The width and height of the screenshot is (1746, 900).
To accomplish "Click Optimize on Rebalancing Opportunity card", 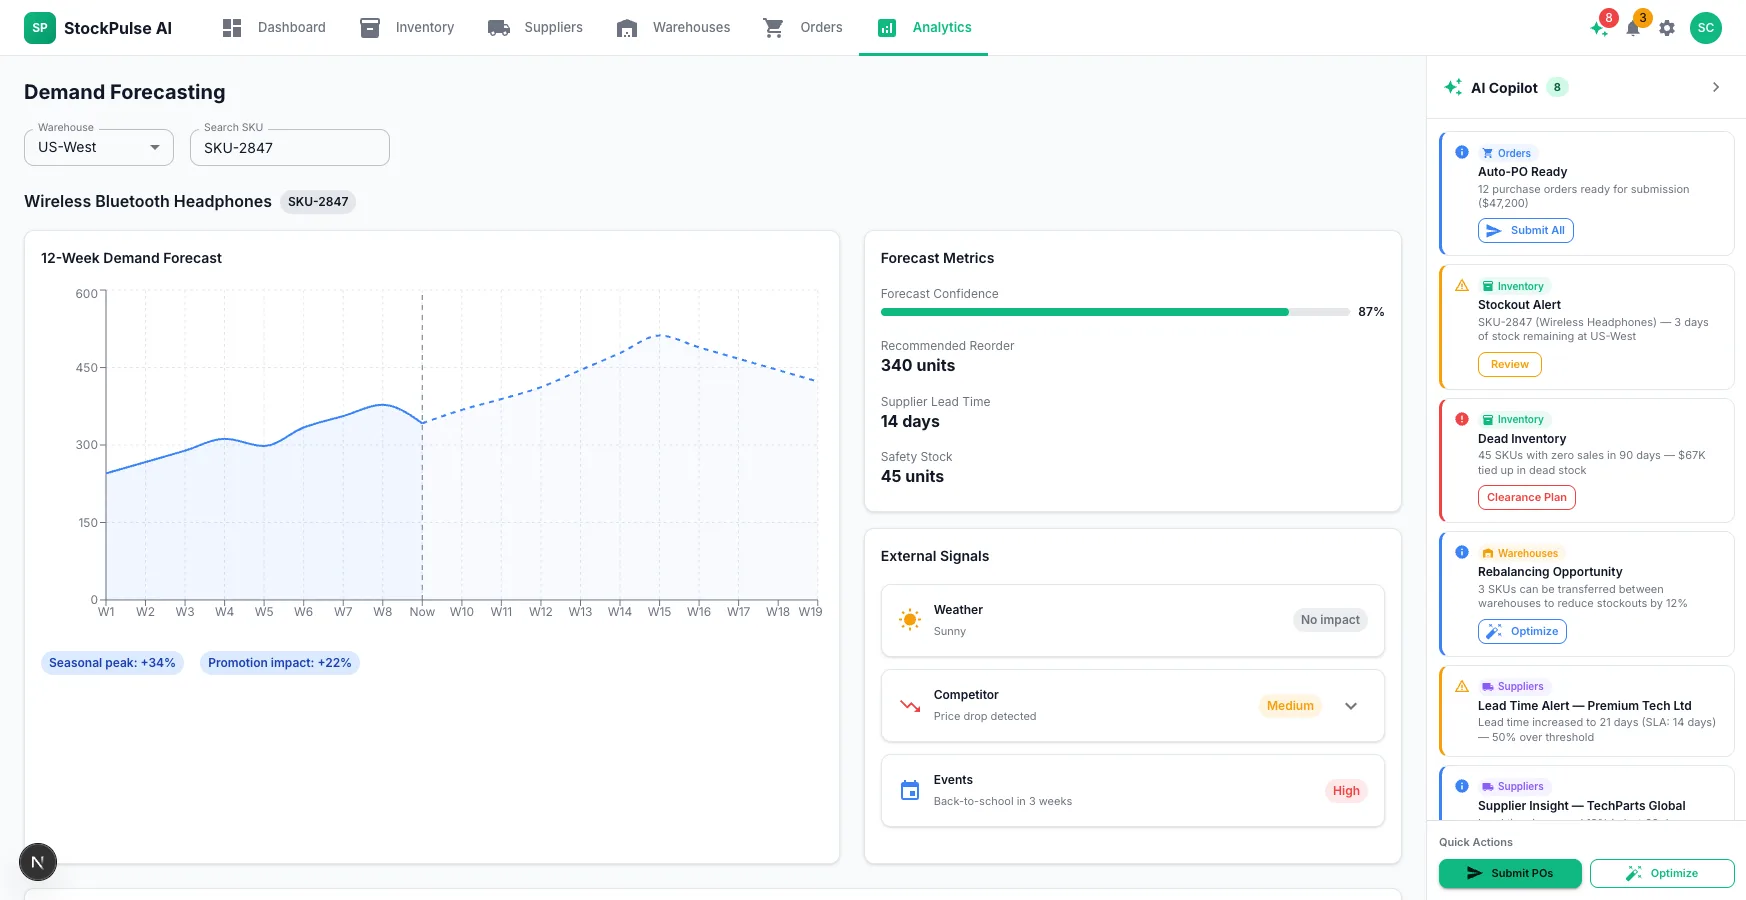I will tap(1523, 631).
